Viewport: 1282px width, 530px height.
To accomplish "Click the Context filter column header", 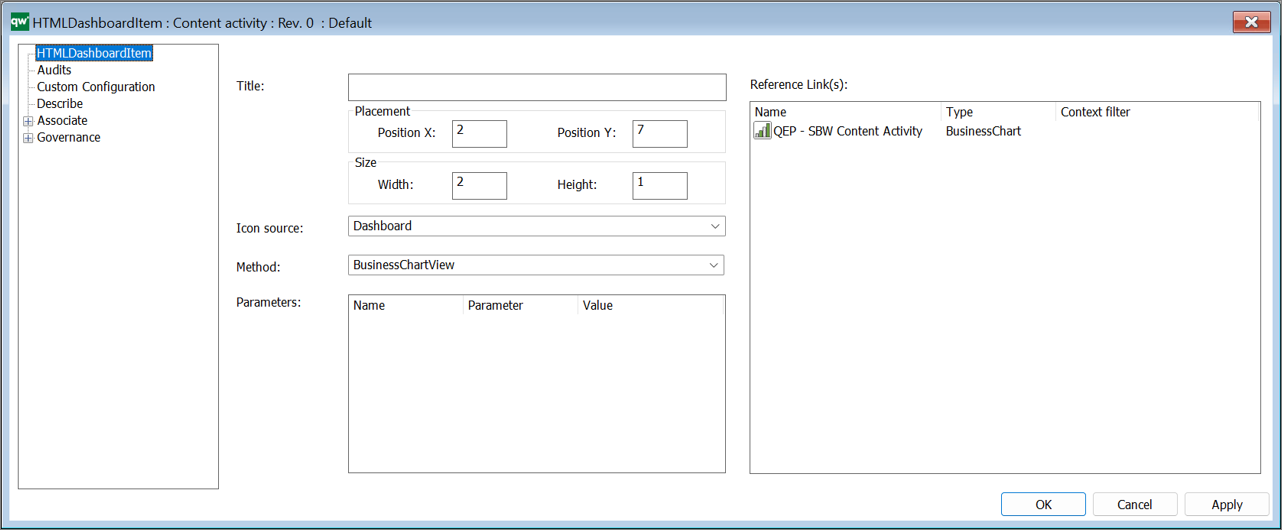I will [x=1156, y=112].
